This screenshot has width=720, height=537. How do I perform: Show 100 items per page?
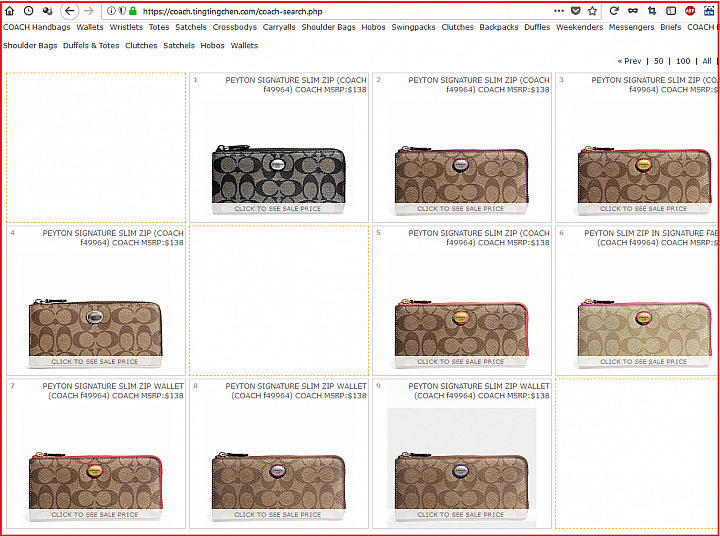tap(683, 61)
